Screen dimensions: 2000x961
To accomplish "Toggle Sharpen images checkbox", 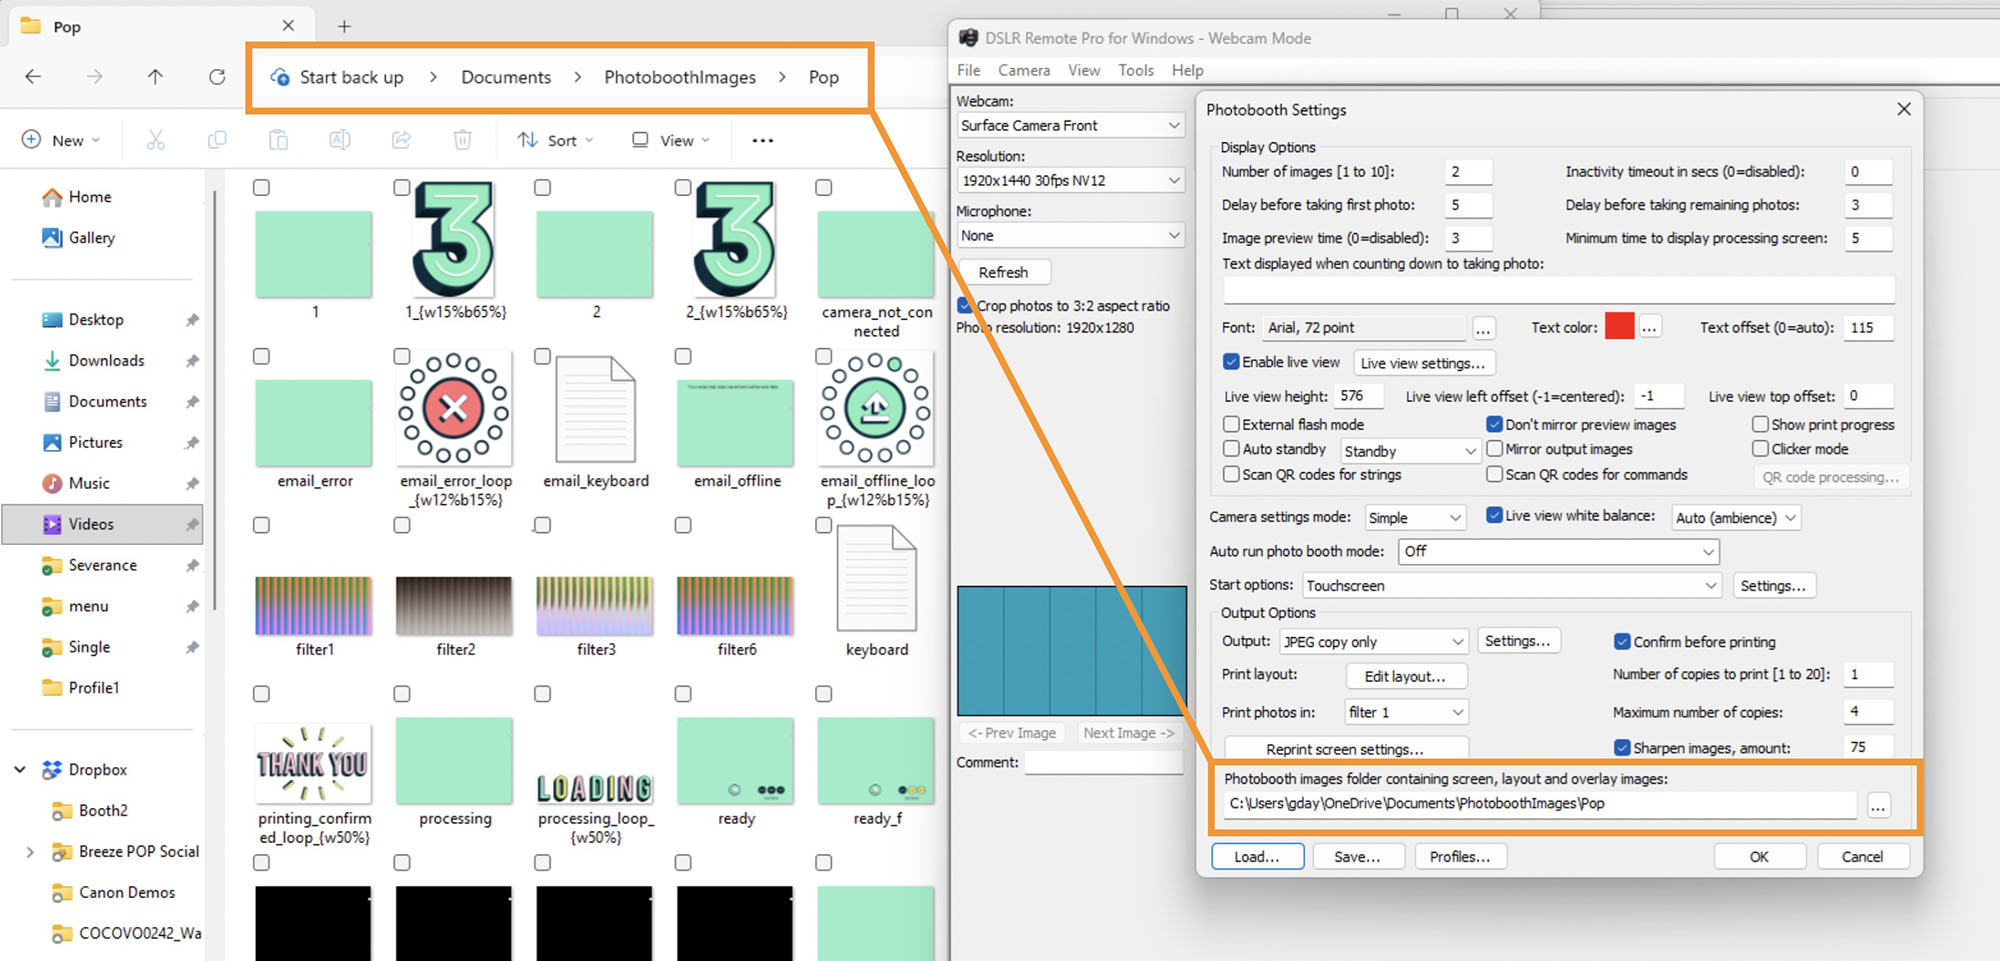I will tap(1622, 748).
